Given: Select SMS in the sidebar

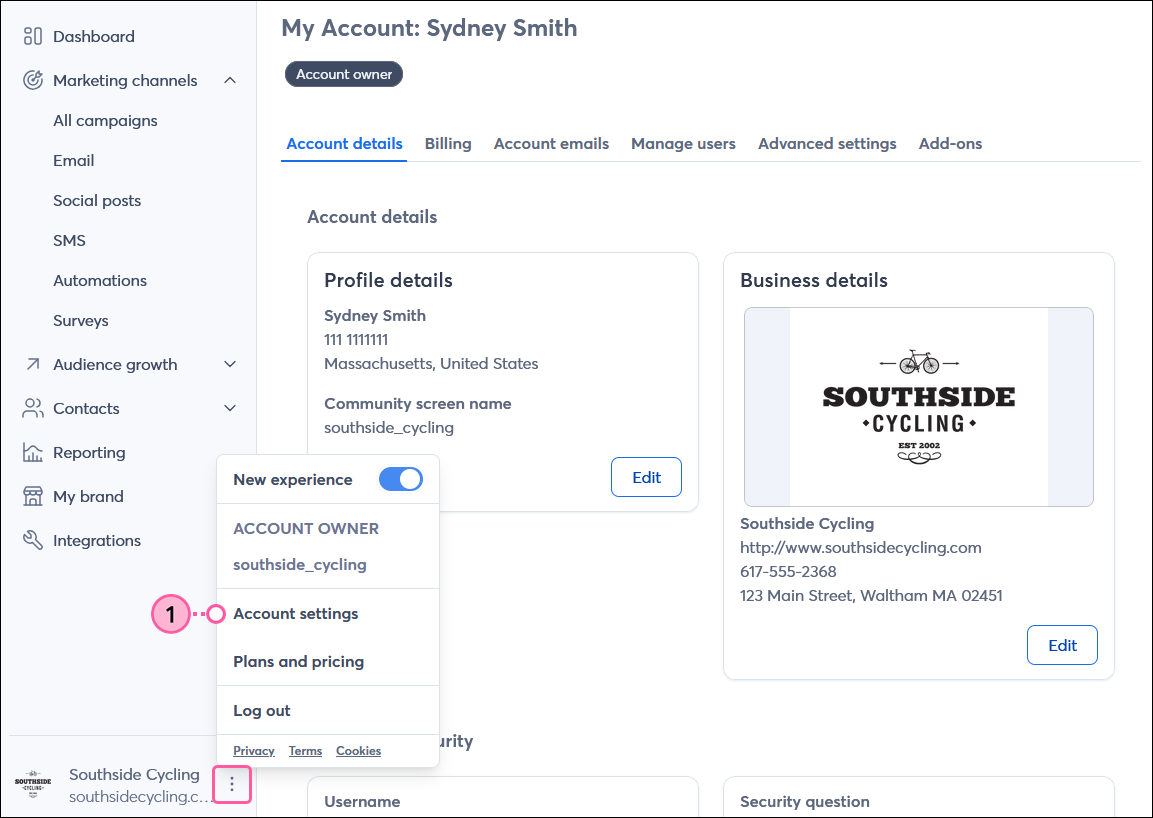Looking at the screenshot, I should pyautogui.click(x=69, y=241).
